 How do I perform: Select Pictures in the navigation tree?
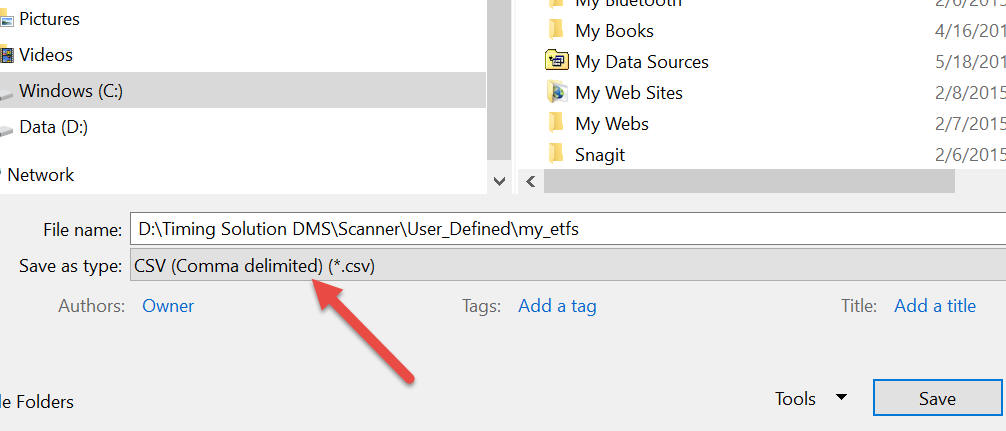tap(49, 19)
